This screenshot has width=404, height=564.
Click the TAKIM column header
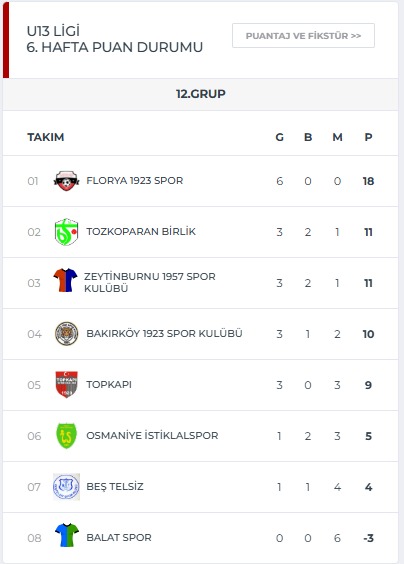click(46, 137)
